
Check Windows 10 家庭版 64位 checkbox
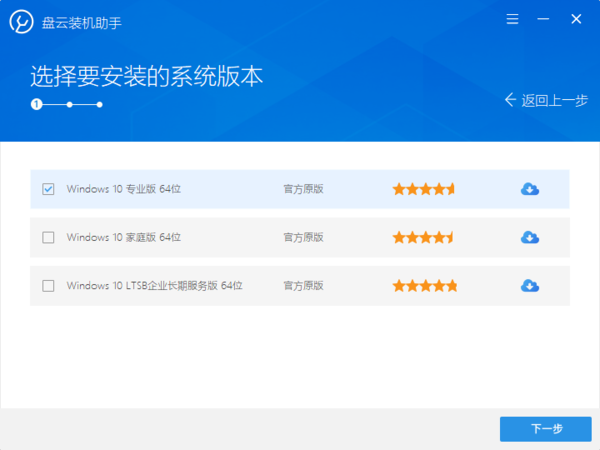(x=48, y=237)
